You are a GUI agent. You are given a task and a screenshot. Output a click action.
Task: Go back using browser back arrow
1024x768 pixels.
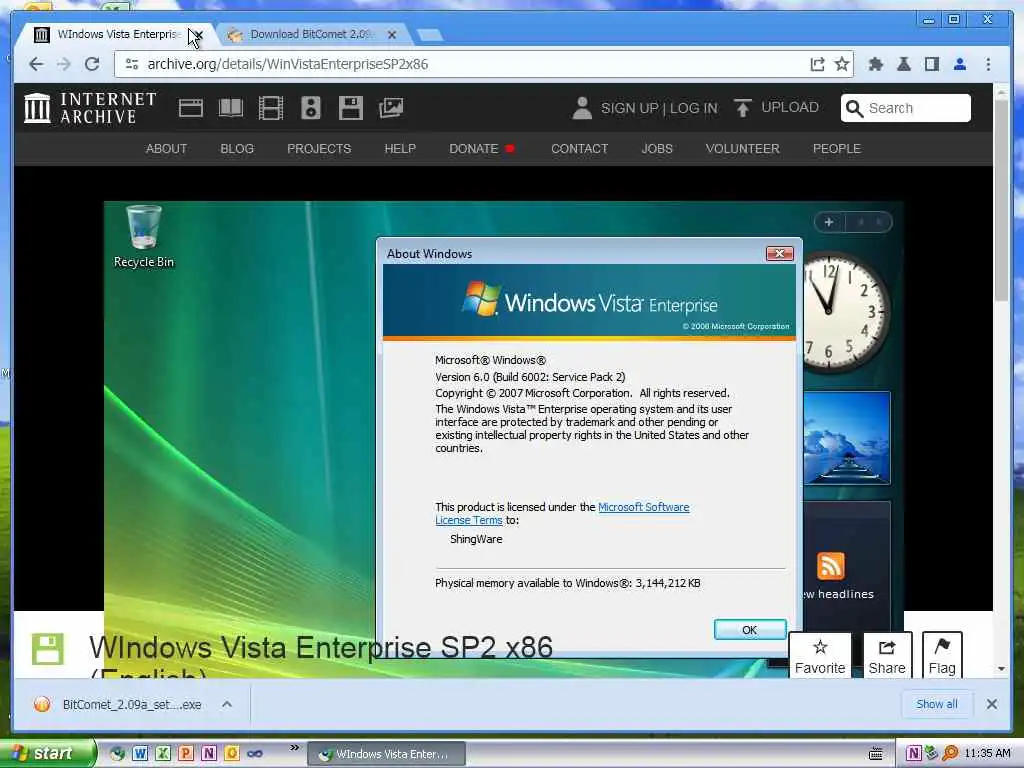[x=36, y=64]
